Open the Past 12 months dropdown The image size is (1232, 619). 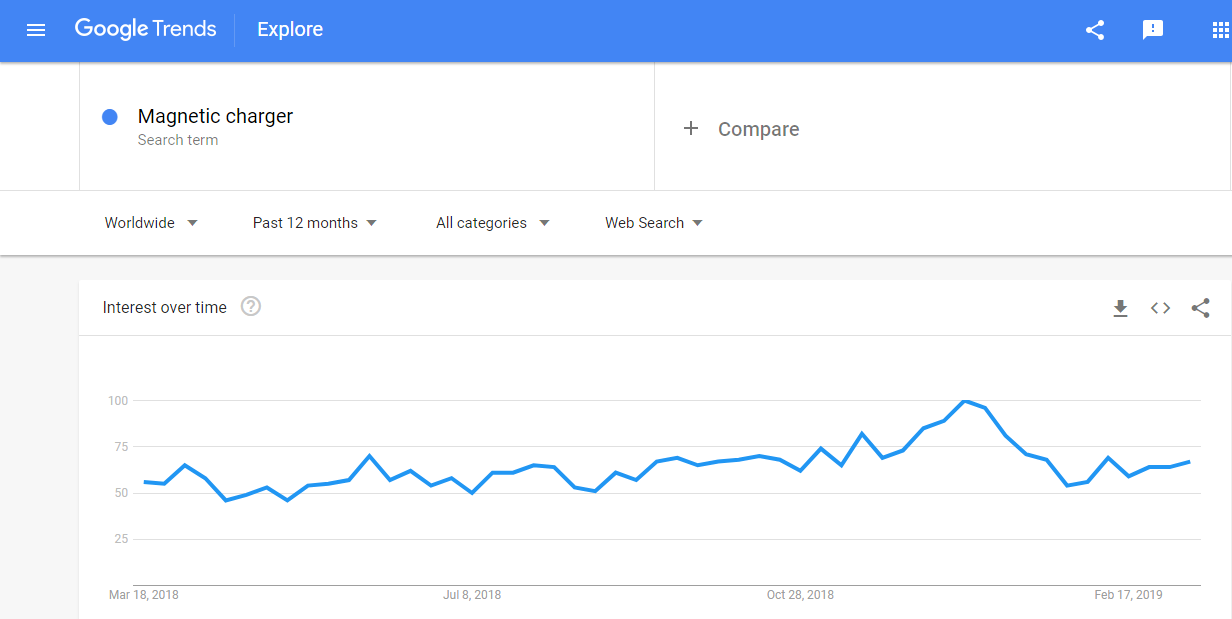tap(314, 223)
